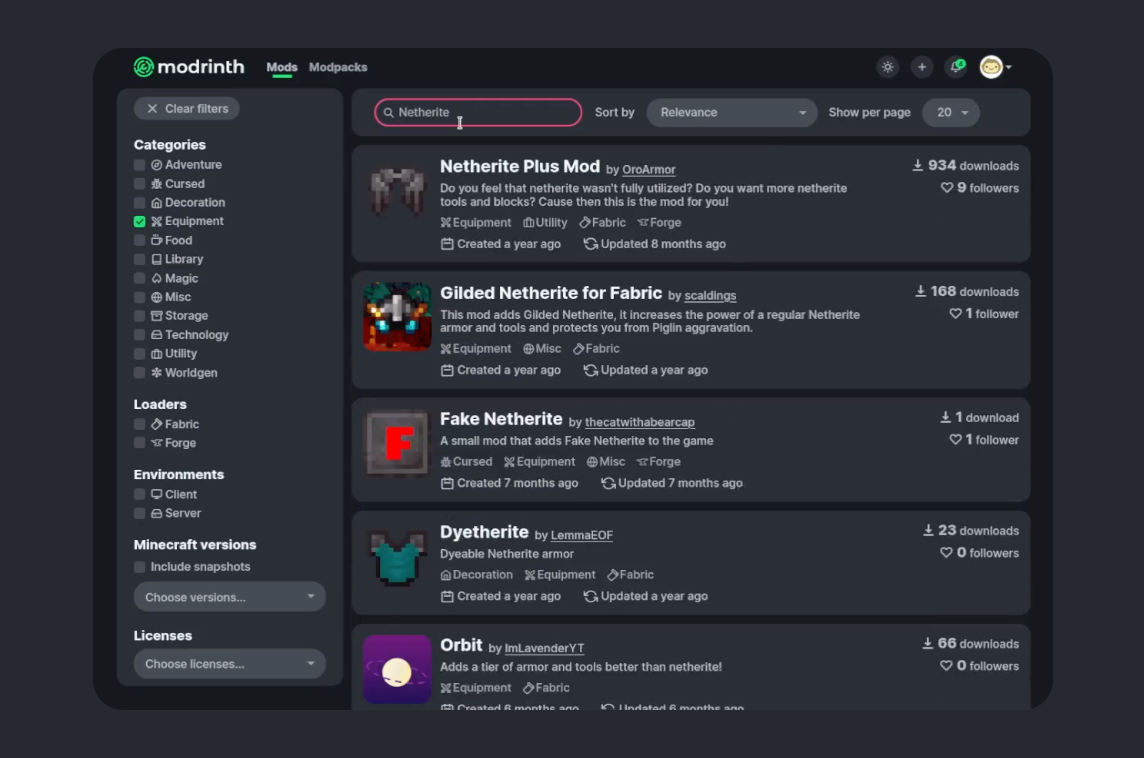
Task: Uncheck the Equipment category filter
Action: (139, 221)
